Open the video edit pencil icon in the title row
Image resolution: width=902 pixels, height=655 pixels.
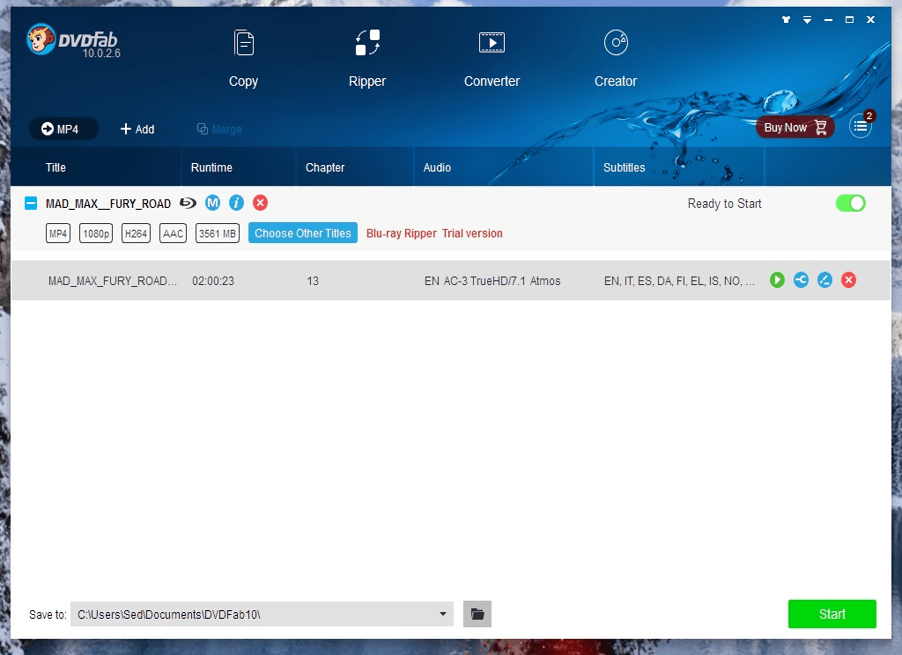click(825, 280)
